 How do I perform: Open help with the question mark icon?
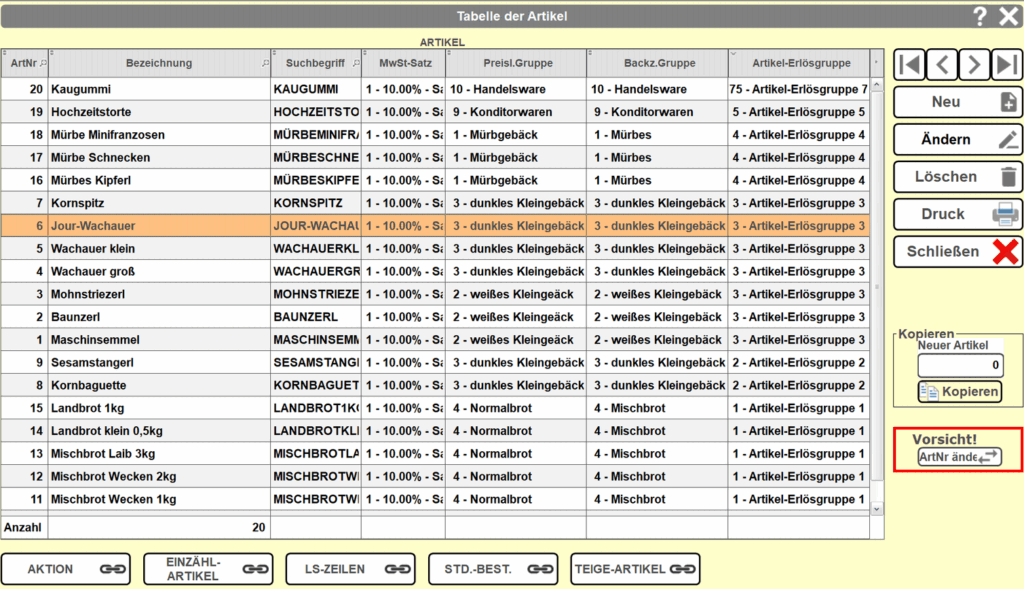[980, 16]
